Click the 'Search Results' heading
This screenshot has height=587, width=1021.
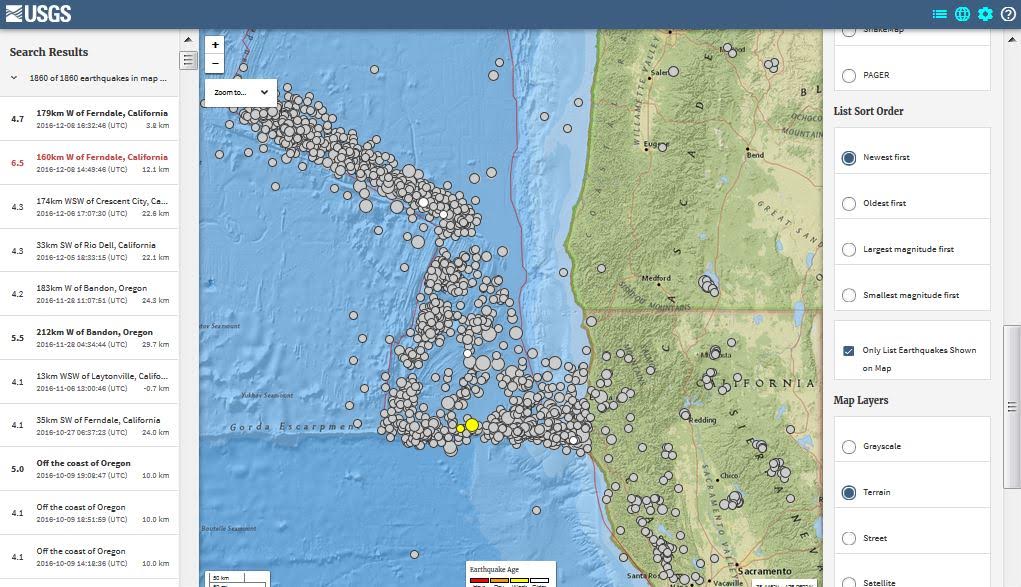(x=49, y=52)
